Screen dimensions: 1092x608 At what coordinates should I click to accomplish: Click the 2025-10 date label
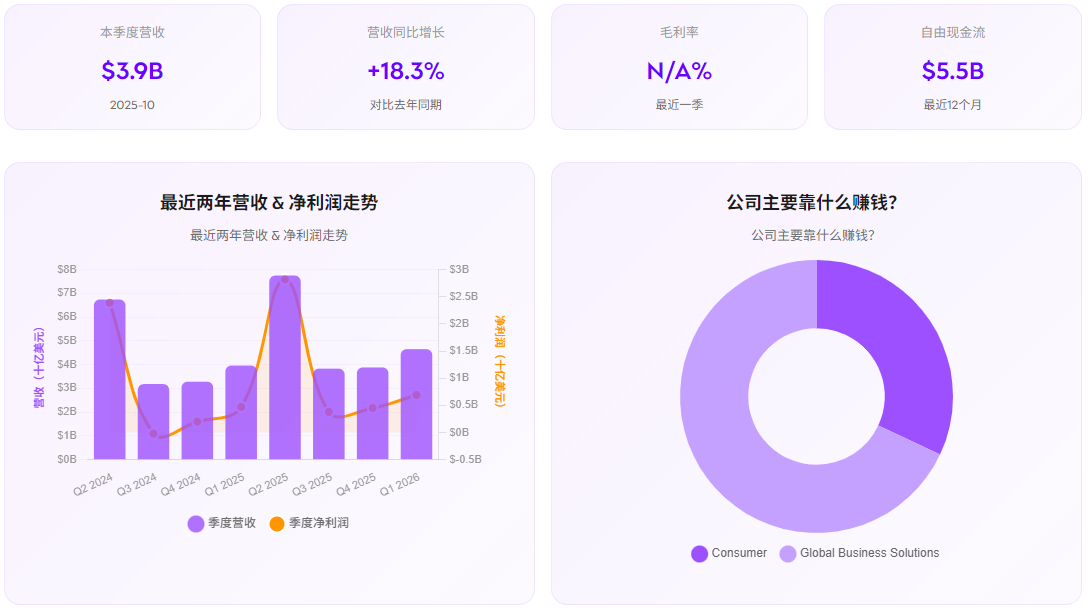click(132, 102)
